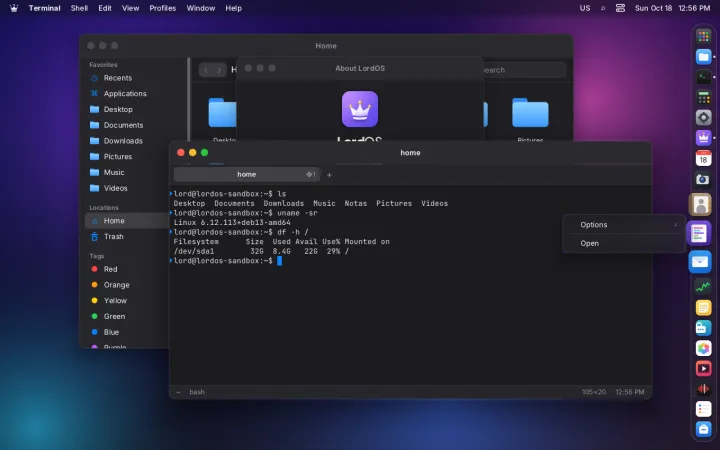Open the Mail app in the dock
The image size is (720, 450).
(x=700, y=262)
